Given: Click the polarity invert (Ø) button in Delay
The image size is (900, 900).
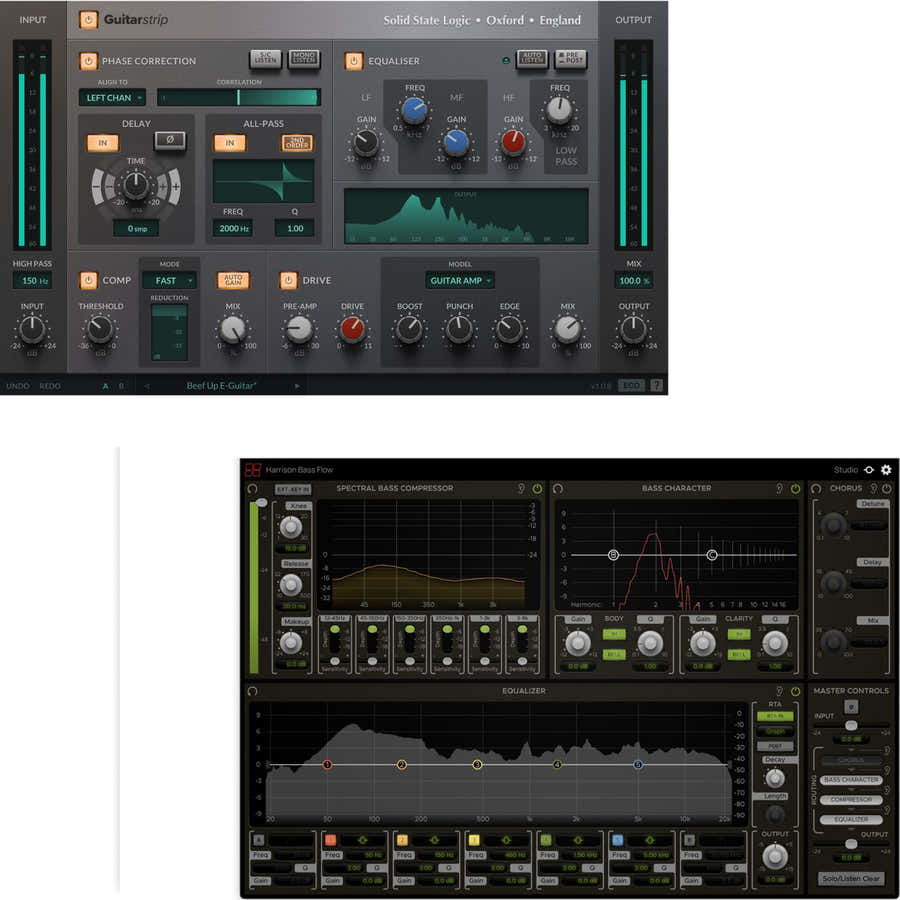Looking at the screenshot, I should [170, 140].
